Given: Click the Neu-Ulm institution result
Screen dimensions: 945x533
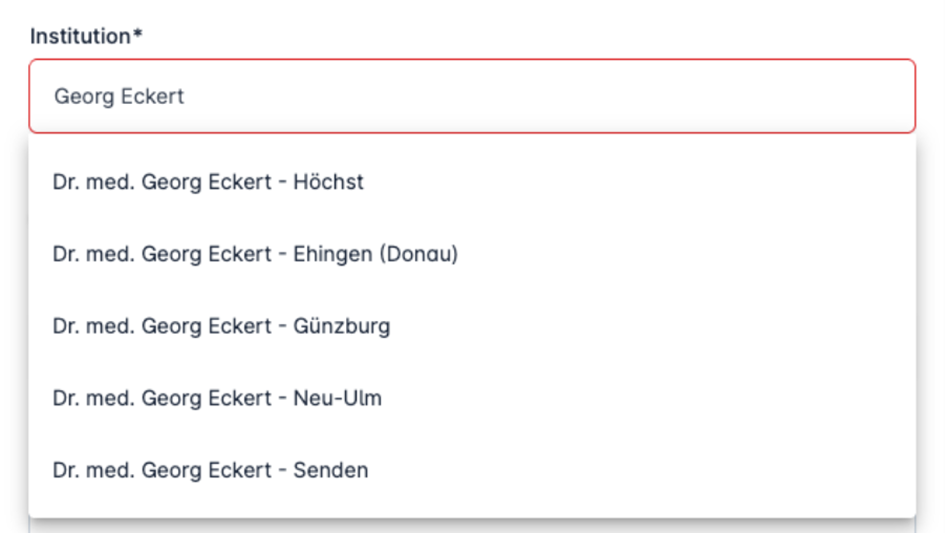Looking at the screenshot, I should [x=217, y=398].
